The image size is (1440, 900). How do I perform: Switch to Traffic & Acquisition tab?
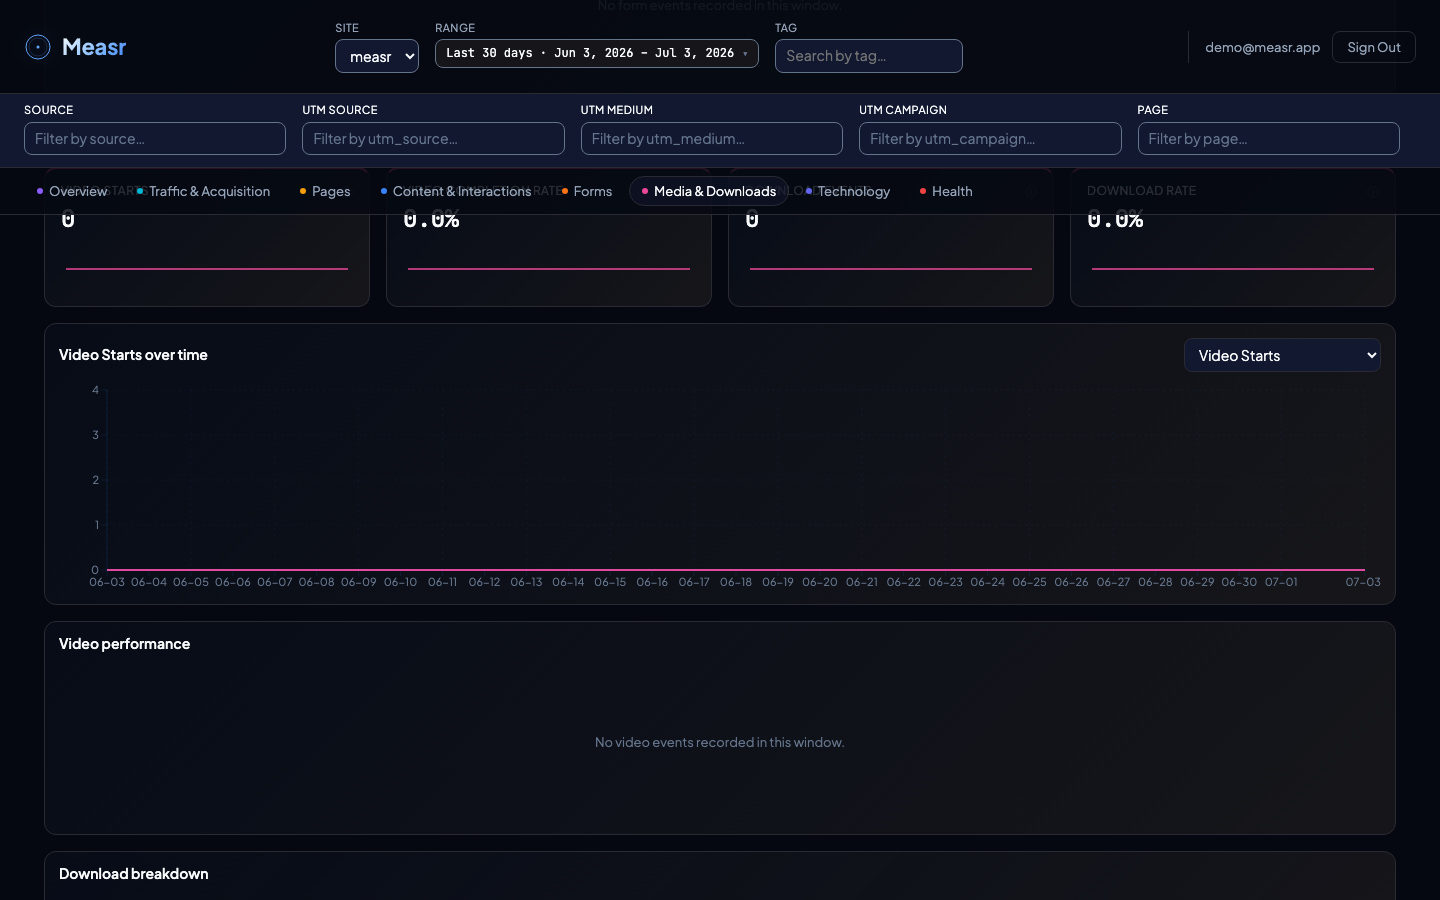pos(204,191)
